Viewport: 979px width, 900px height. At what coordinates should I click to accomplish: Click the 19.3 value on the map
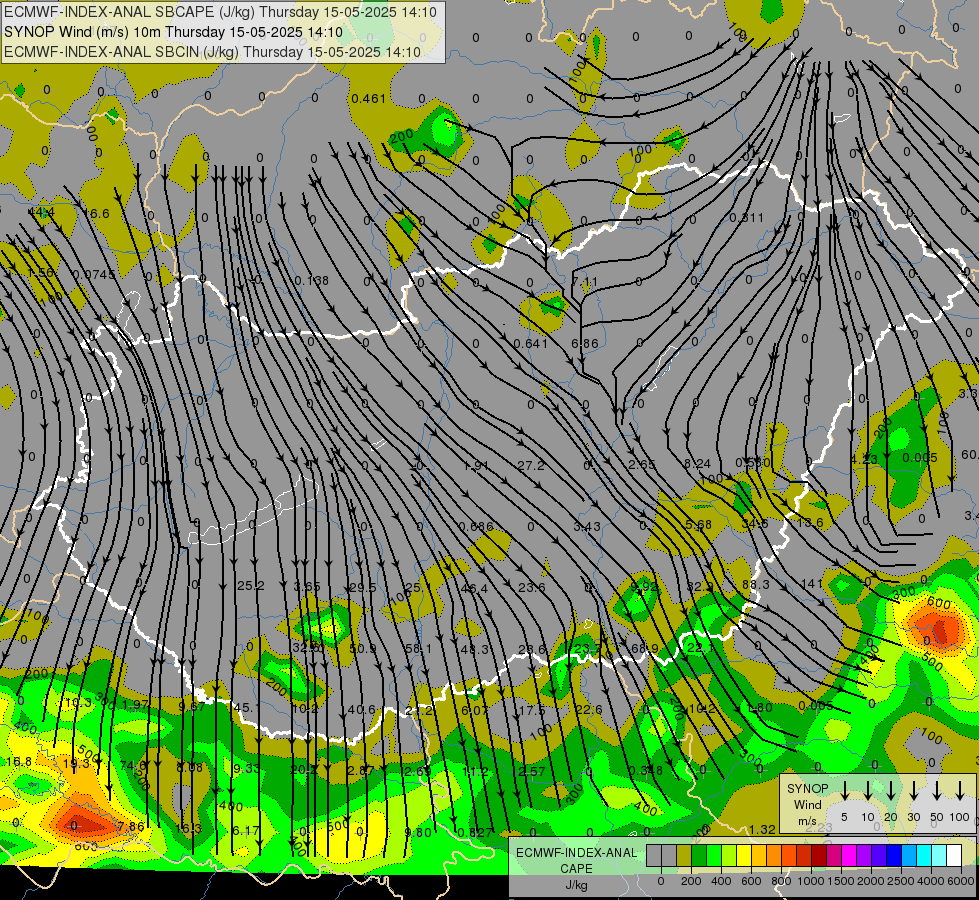click(x=77, y=763)
